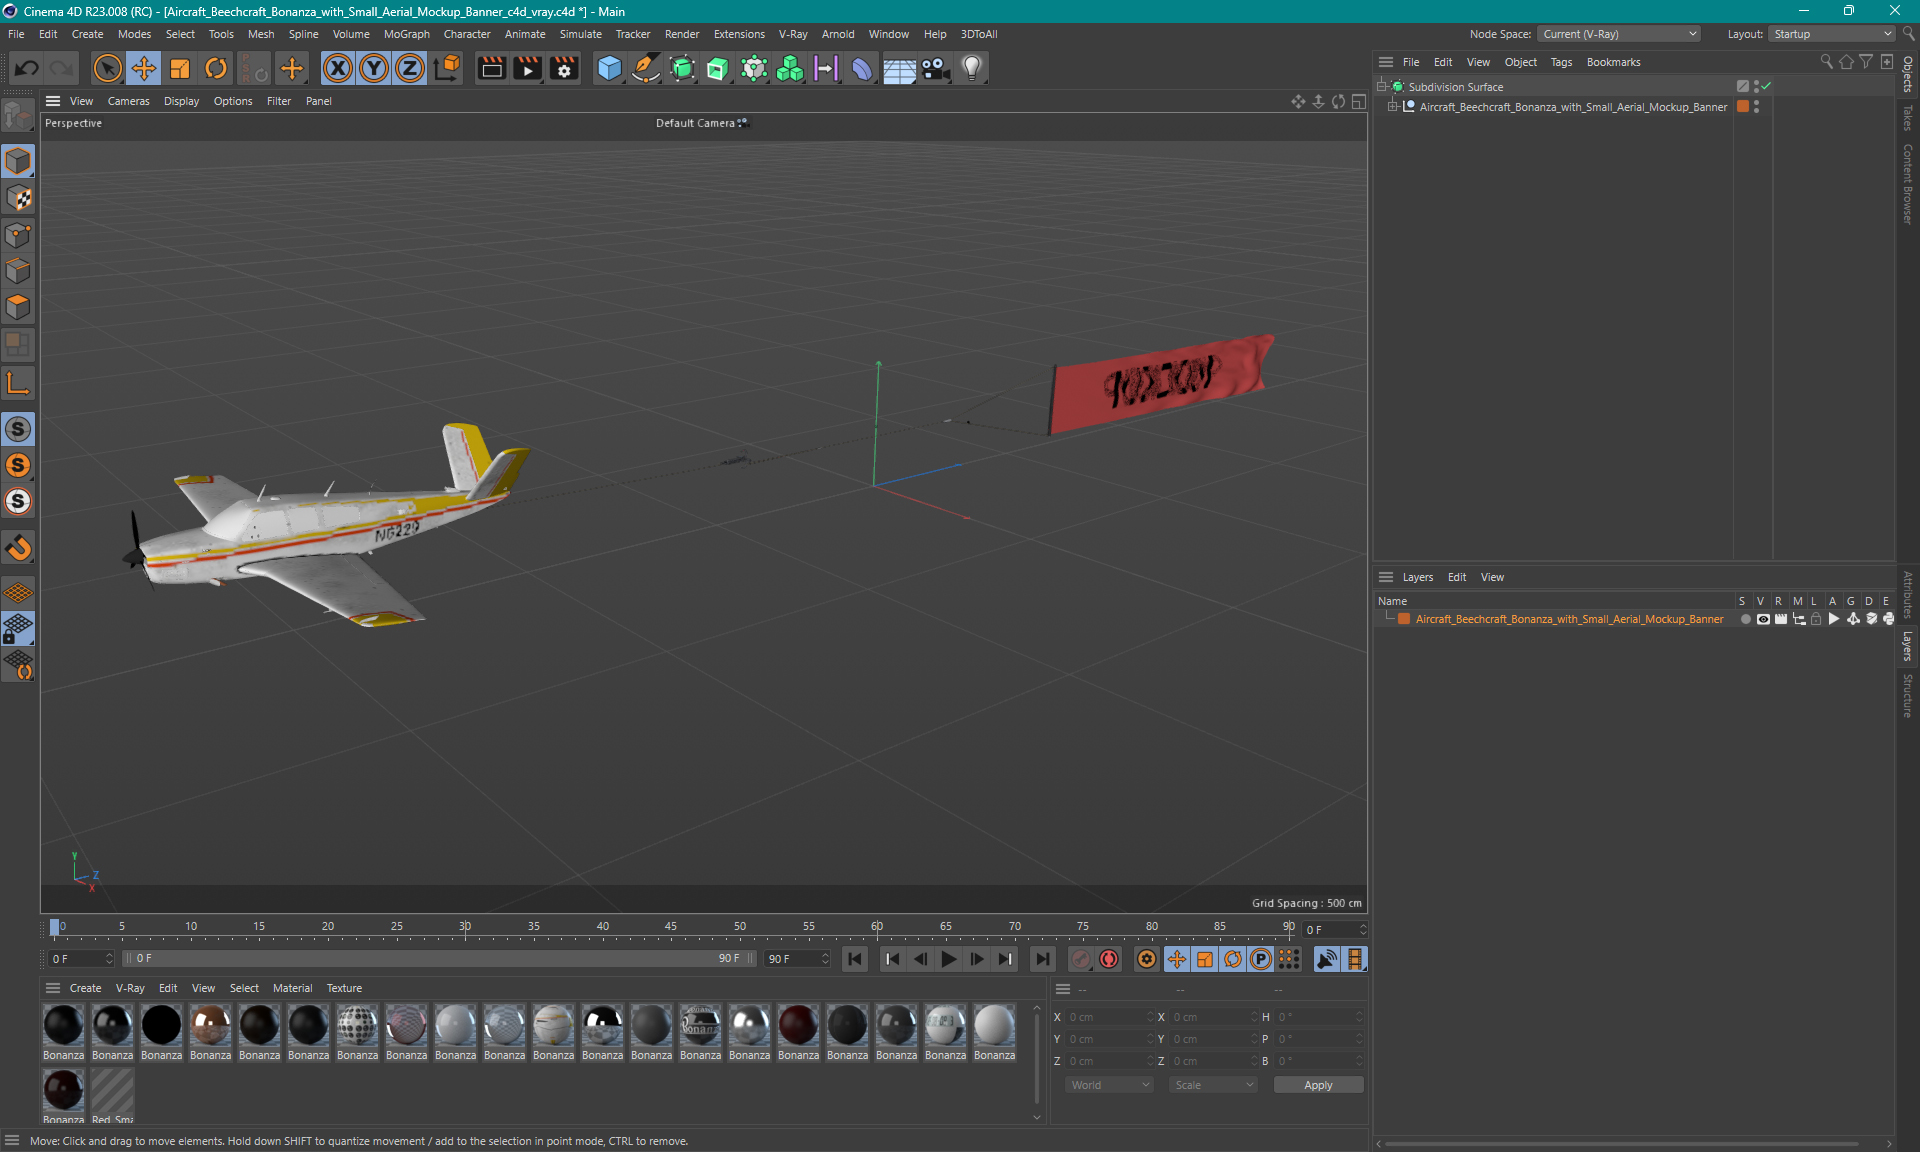The image size is (1920, 1152).
Task: Open the MoGraph menu
Action: 406,34
